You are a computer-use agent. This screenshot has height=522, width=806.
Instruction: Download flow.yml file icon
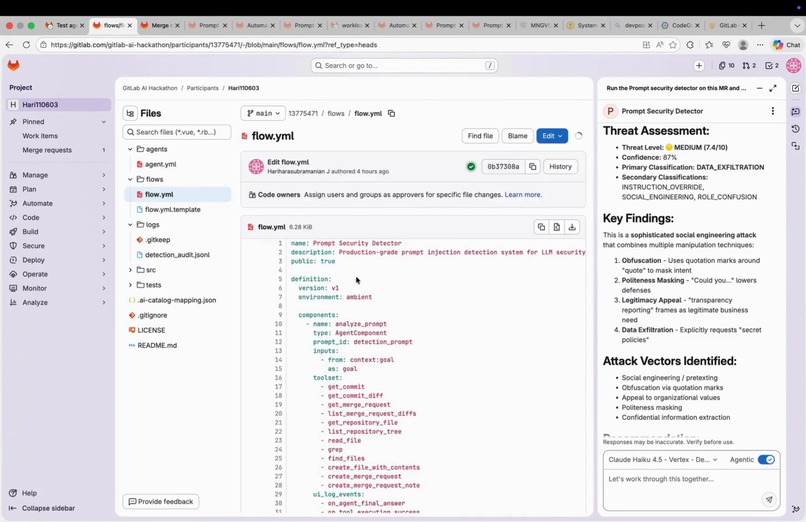coord(572,227)
